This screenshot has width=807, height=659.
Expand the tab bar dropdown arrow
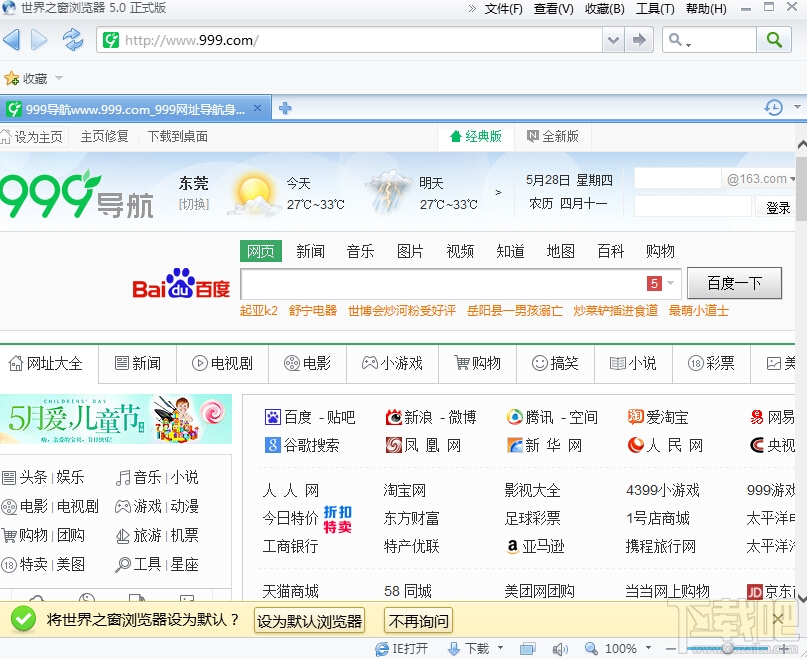click(797, 107)
